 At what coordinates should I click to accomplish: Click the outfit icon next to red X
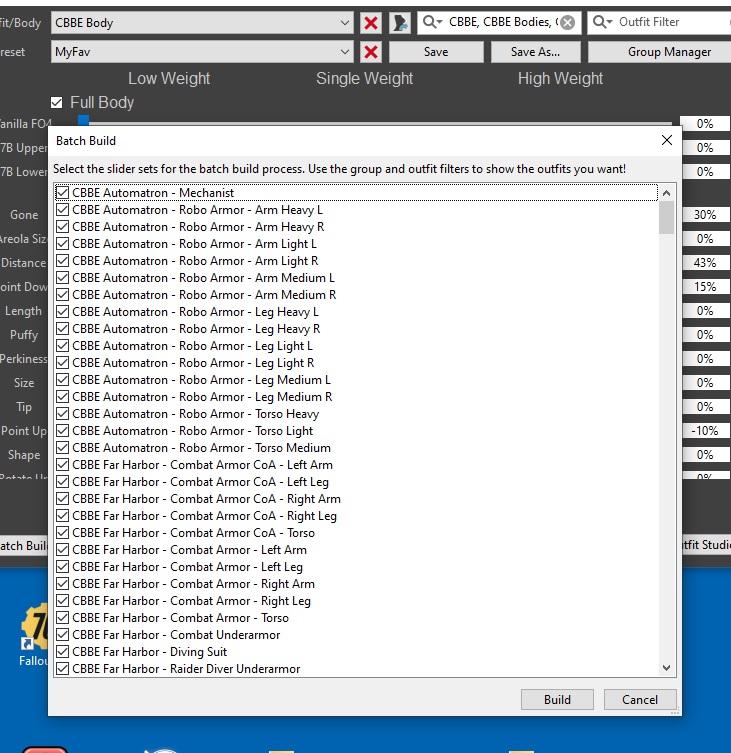[x=400, y=22]
